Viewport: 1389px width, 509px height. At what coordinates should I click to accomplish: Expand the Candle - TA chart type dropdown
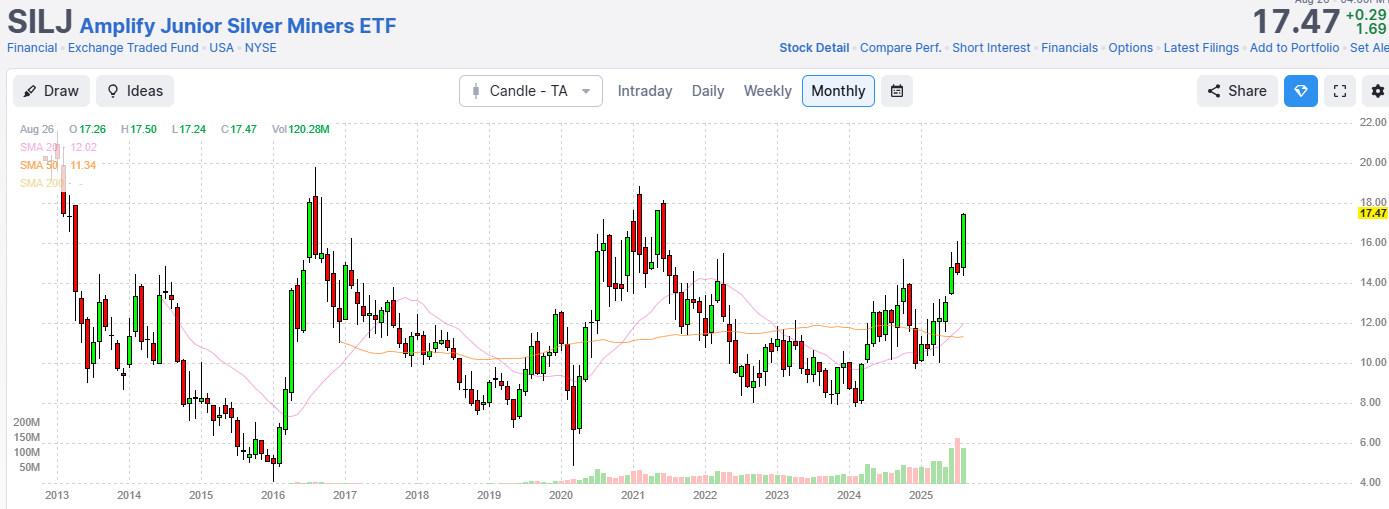pyautogui.click(x=531, y=91)
